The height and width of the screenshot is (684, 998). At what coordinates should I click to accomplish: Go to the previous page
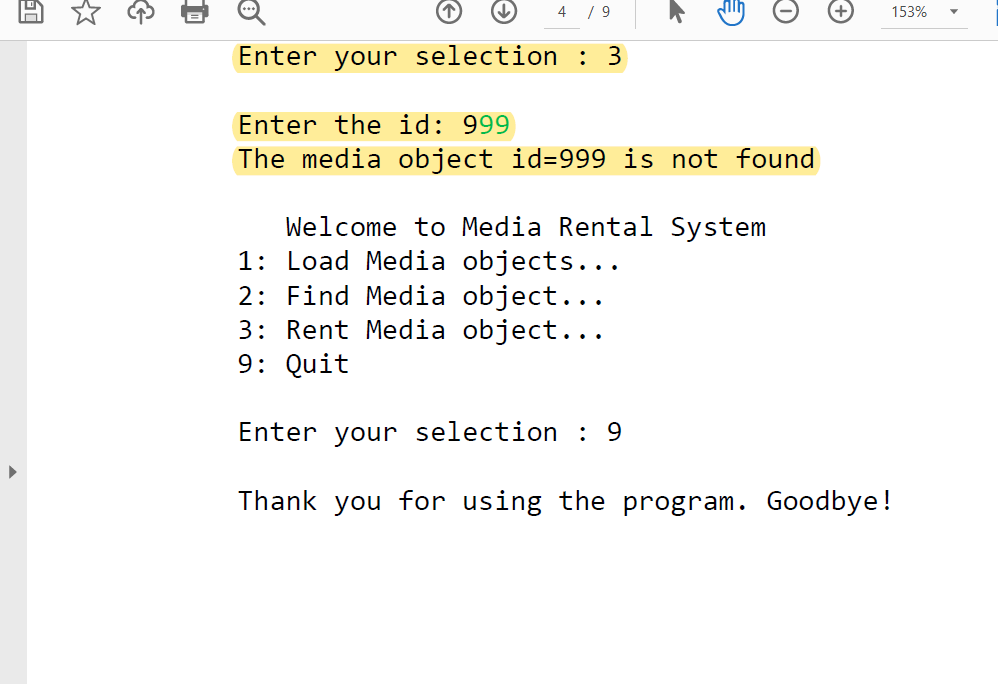(449, 13)
